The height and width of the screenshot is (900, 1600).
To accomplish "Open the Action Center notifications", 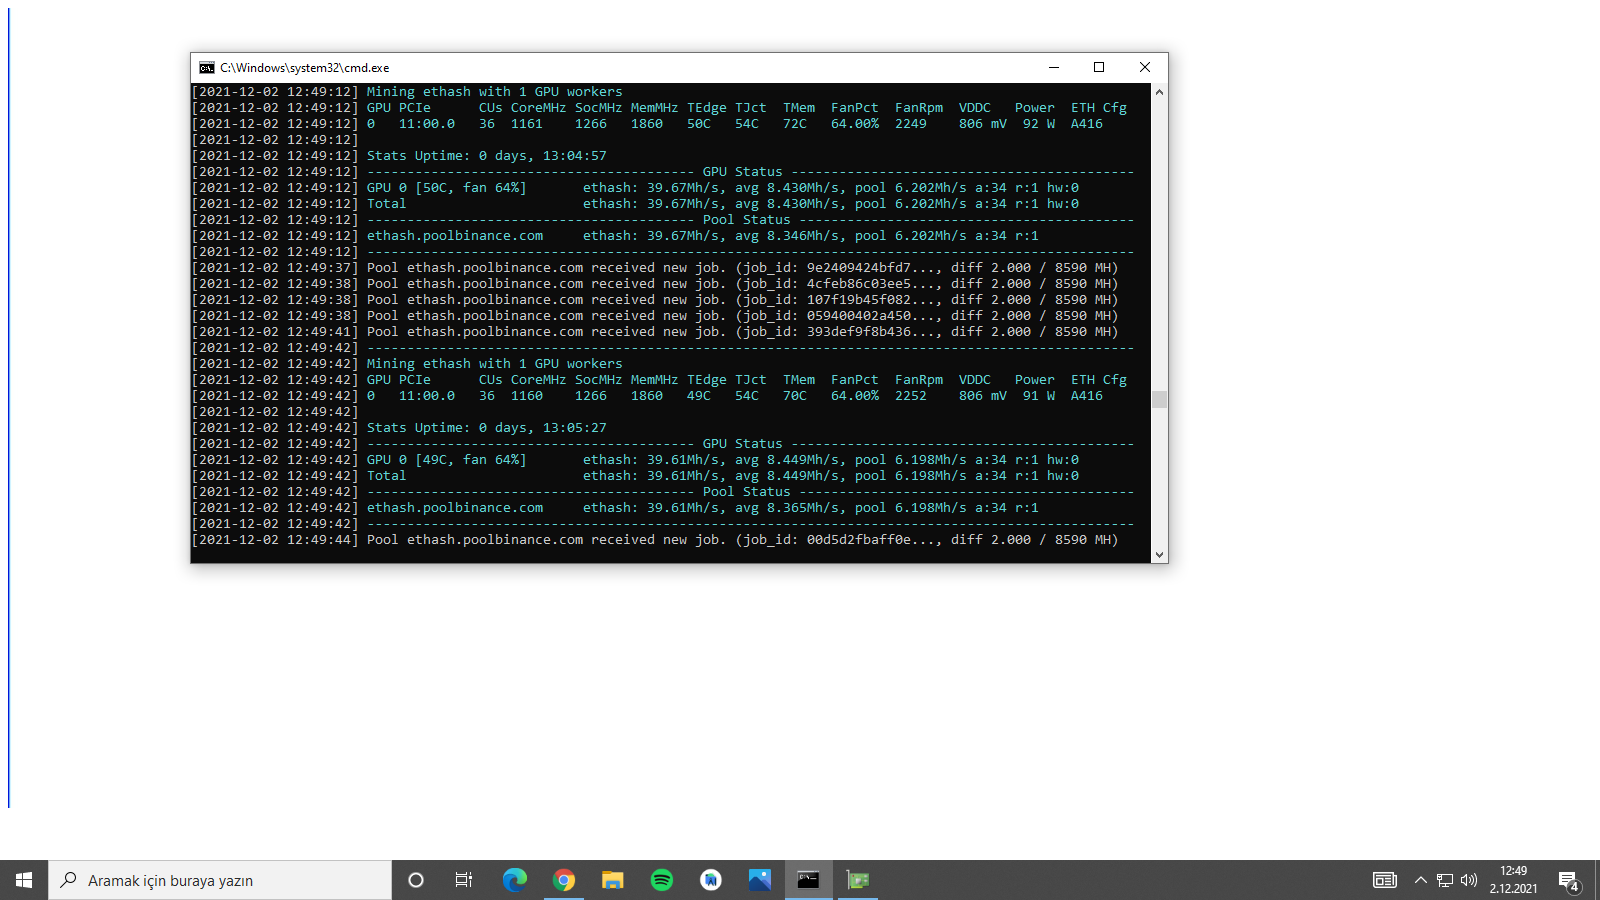I will pyautogui.click(x=1569, y=880).
